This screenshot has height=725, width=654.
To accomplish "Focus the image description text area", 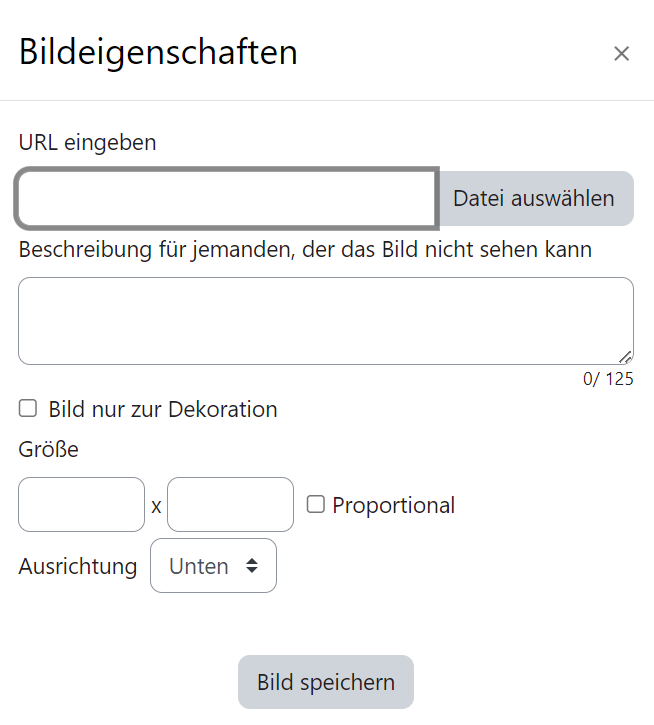I will click(325, 321).
